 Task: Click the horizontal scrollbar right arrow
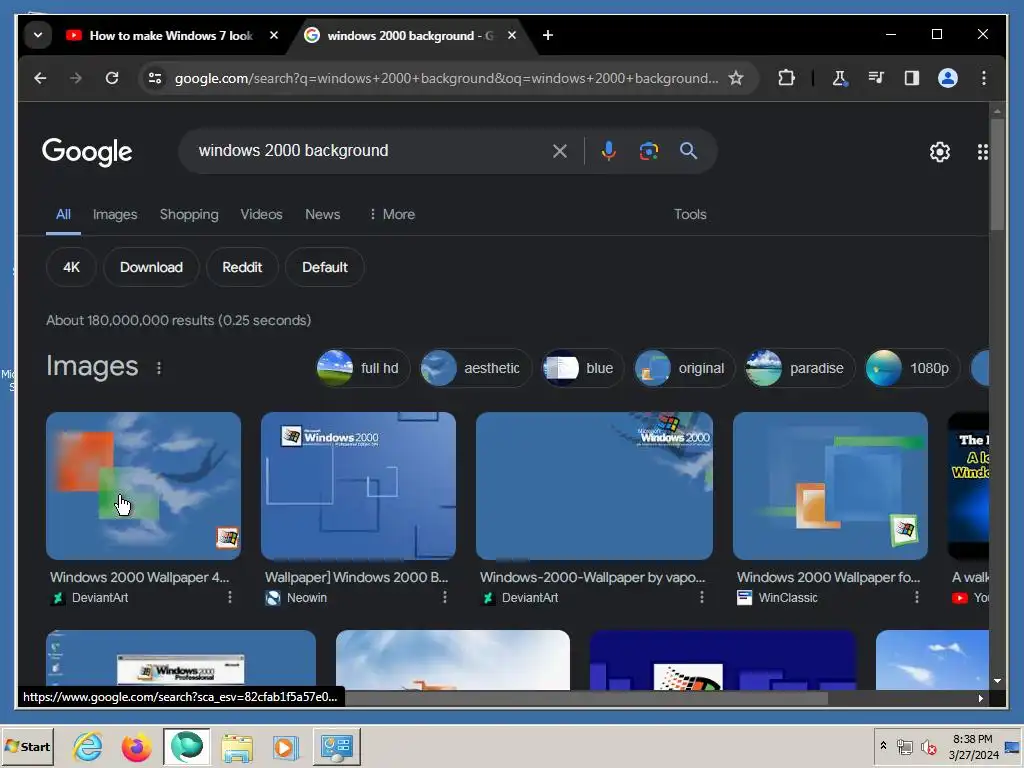coord(981,698)
